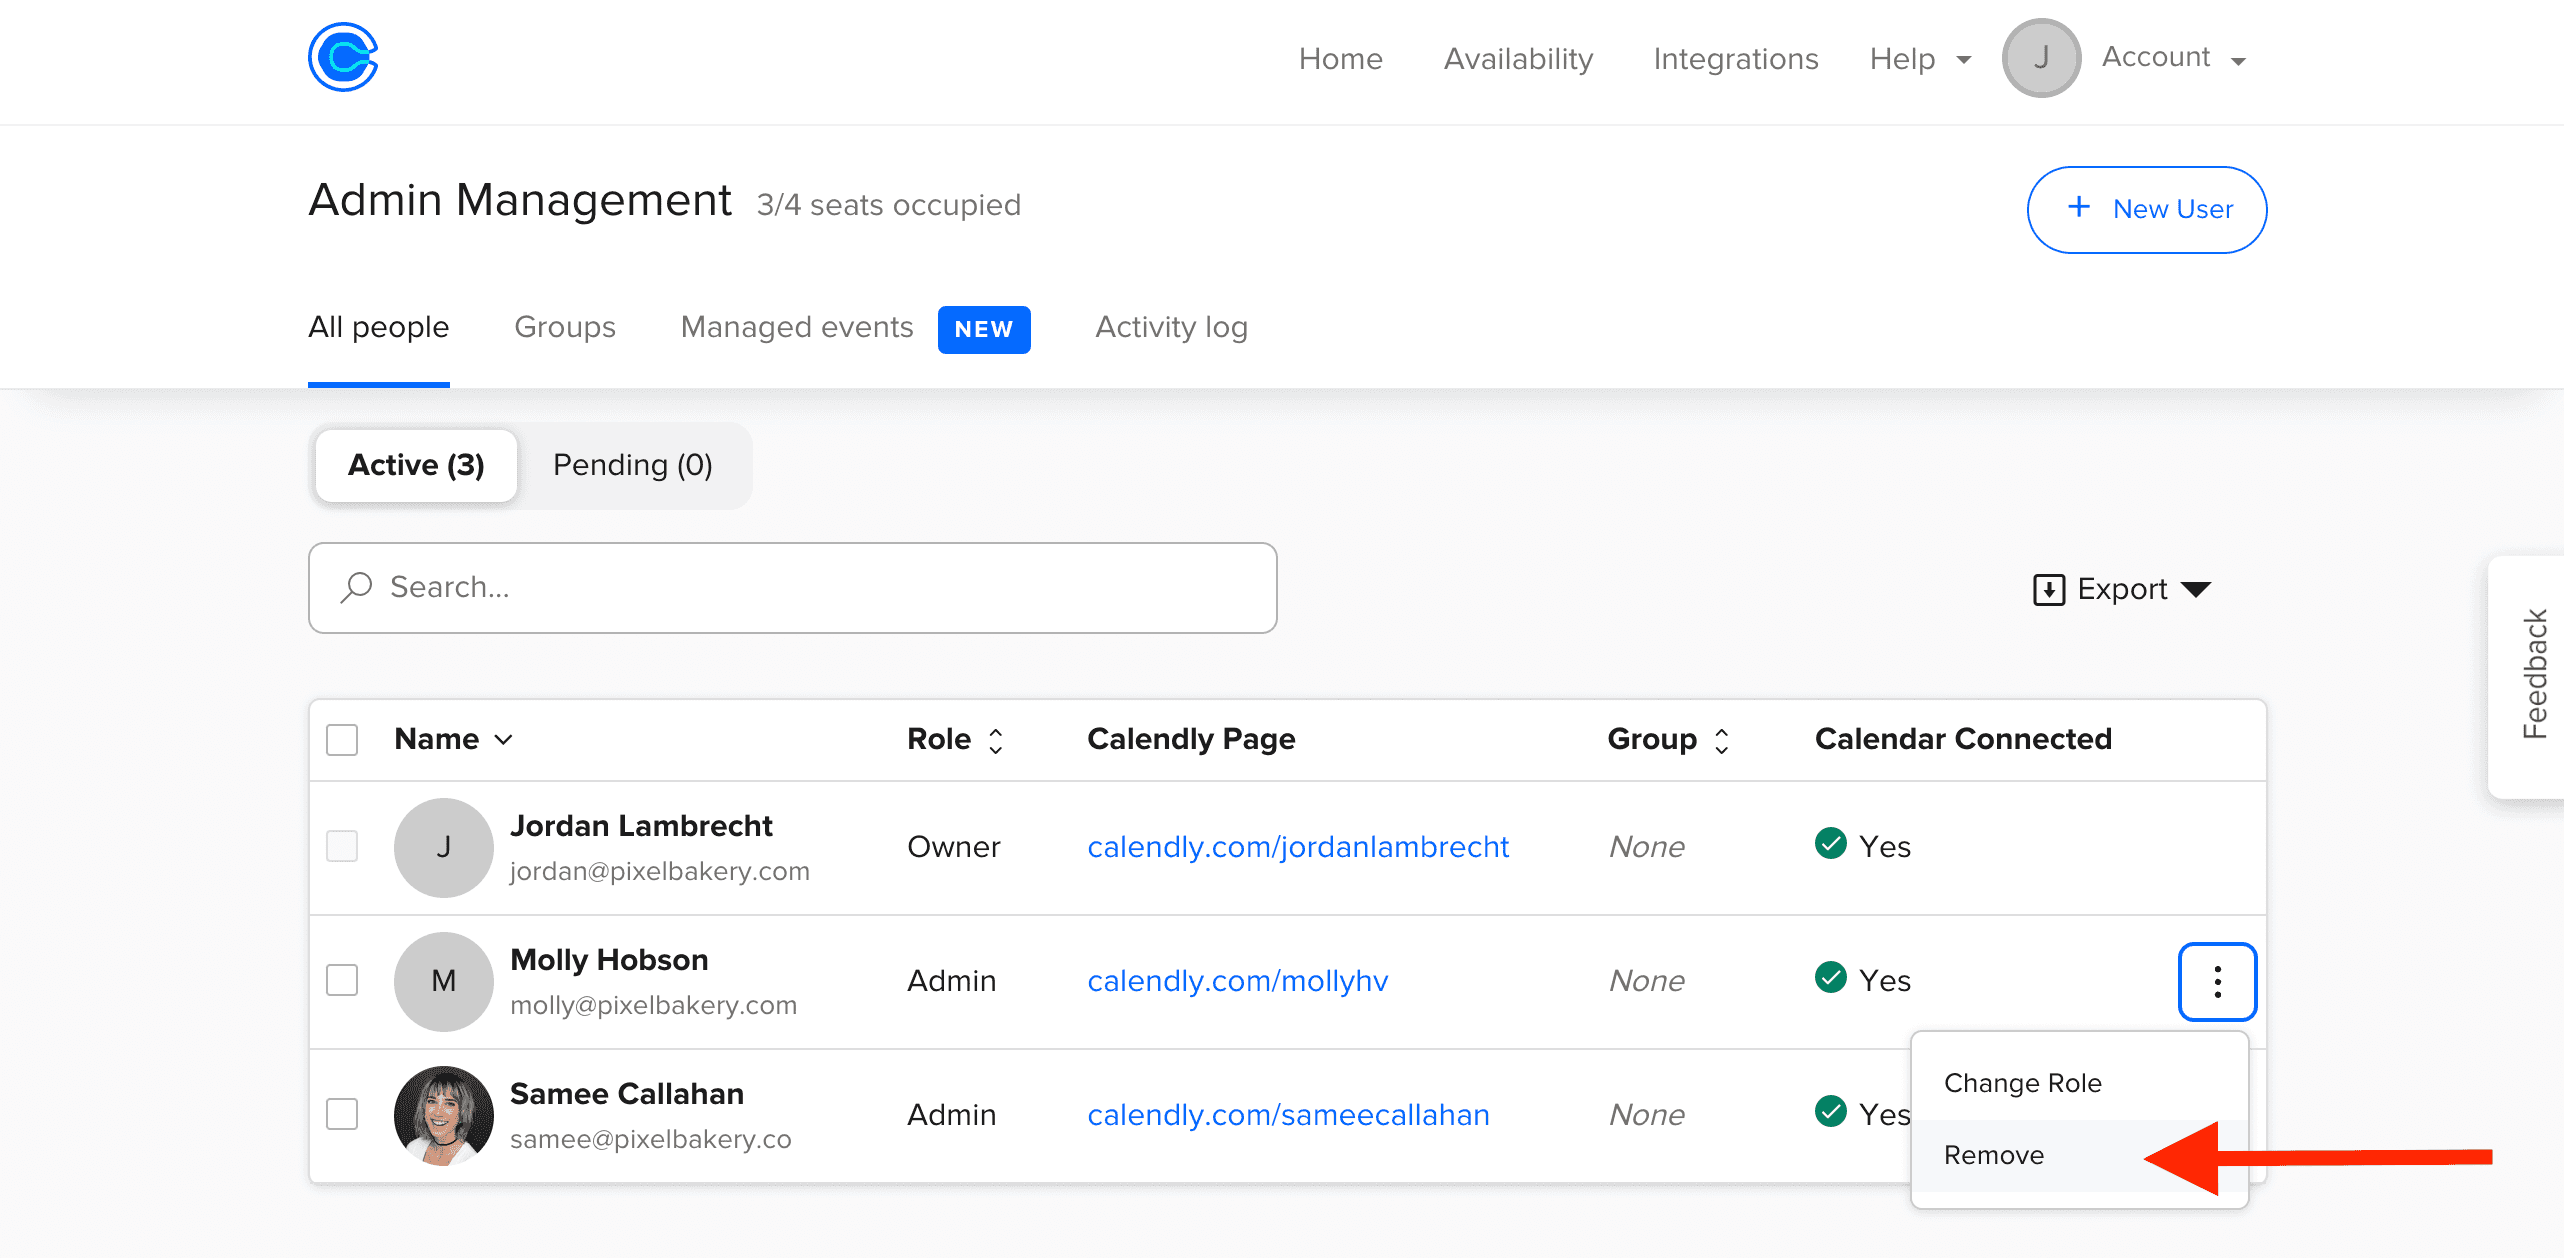
Task: Sort by the Role column arrows
Action: 995,741
